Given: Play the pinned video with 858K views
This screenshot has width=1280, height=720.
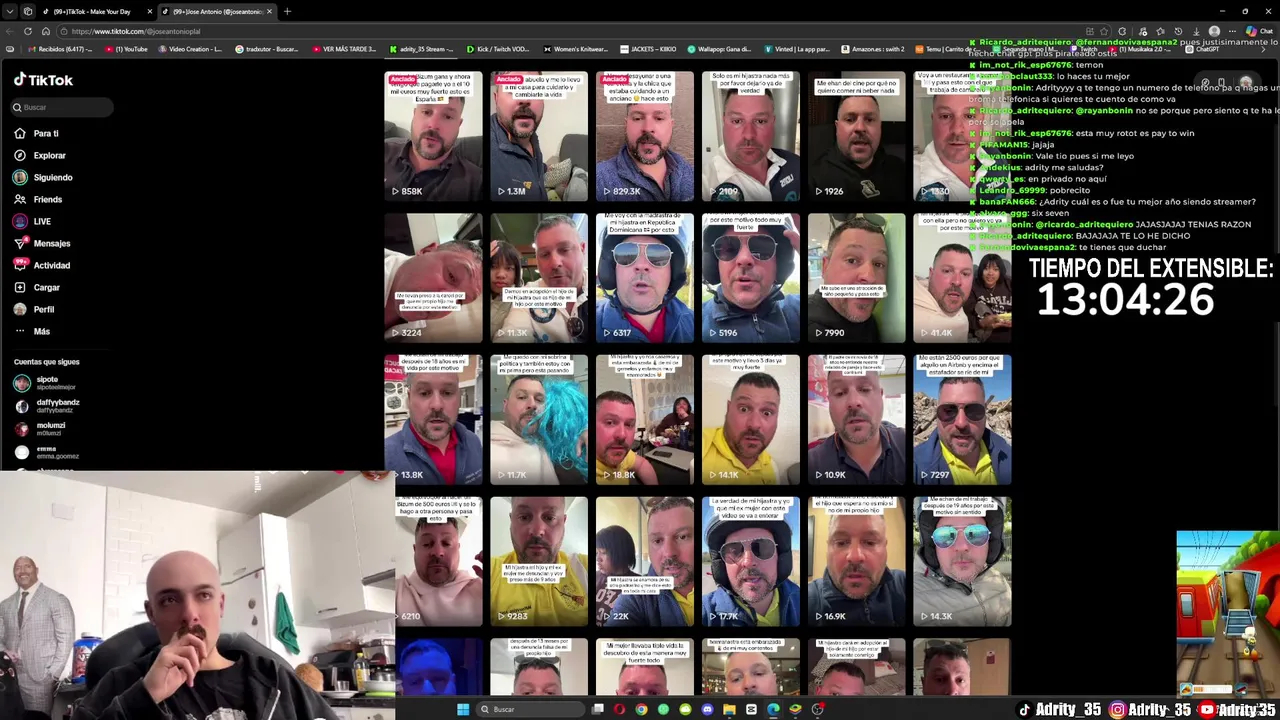Looking at the screenshot, I should (x=433, y=136).
